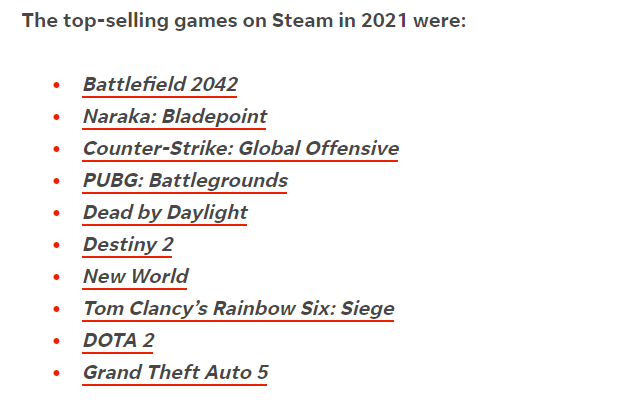Viewport: 630px width, 420px height.
Task: Open the Battlefield 2042 link
Action: click(x=160, y=84)
